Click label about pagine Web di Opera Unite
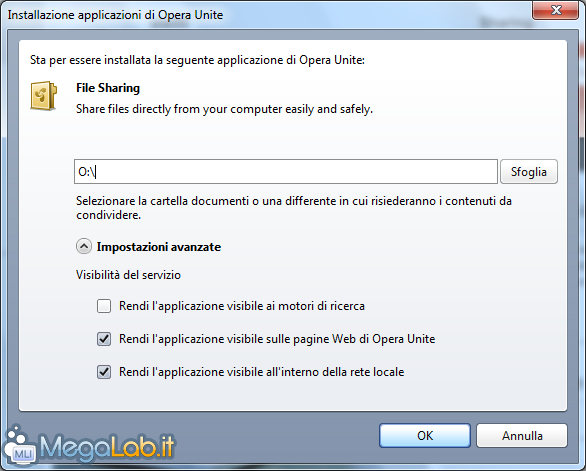The height and width of the screenshot is (471, 586). click(277, 339)
